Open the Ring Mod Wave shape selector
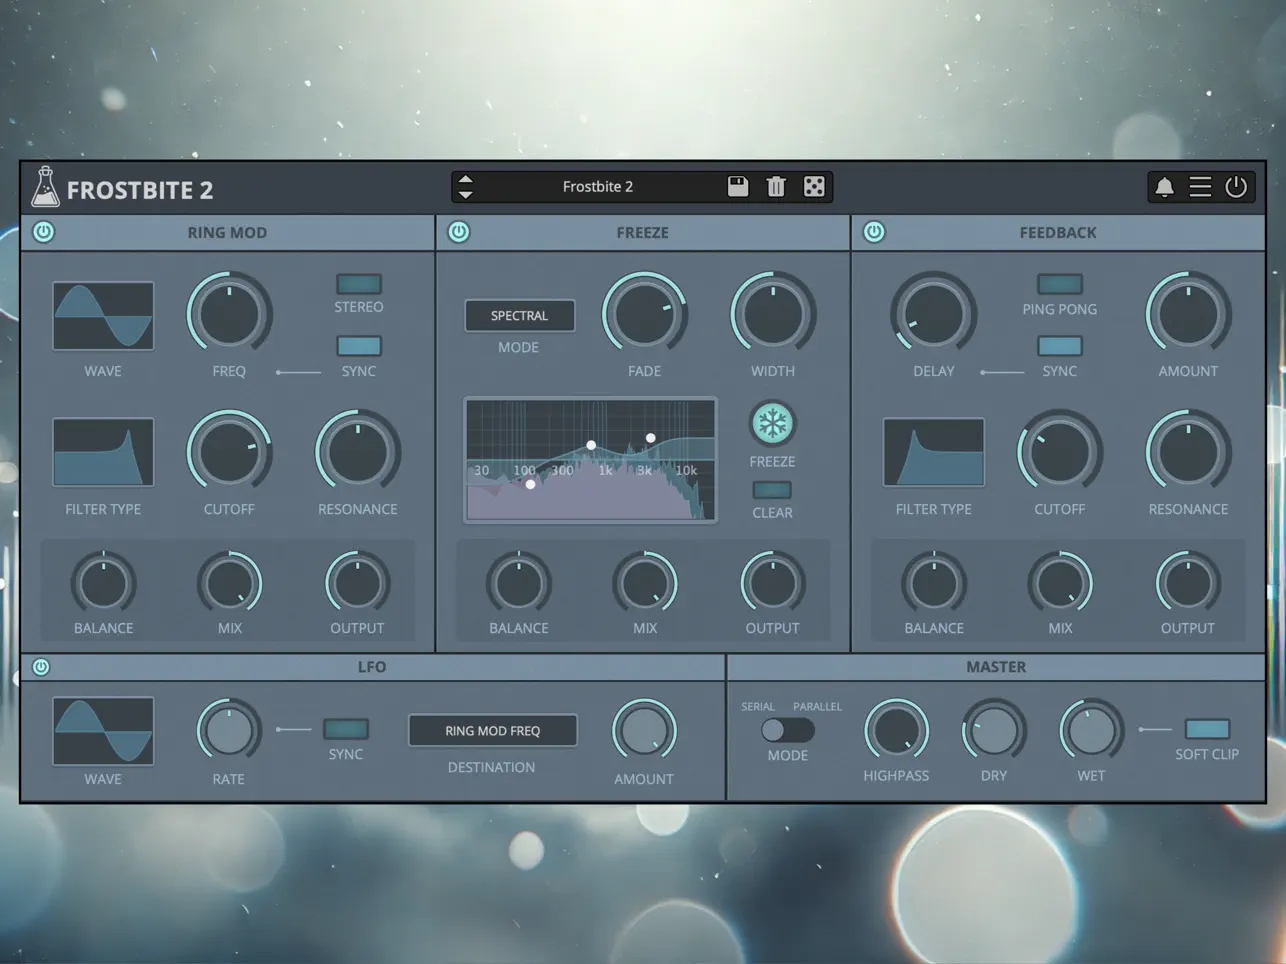This screenshot has width=1286, height=964. pos(103,316)
